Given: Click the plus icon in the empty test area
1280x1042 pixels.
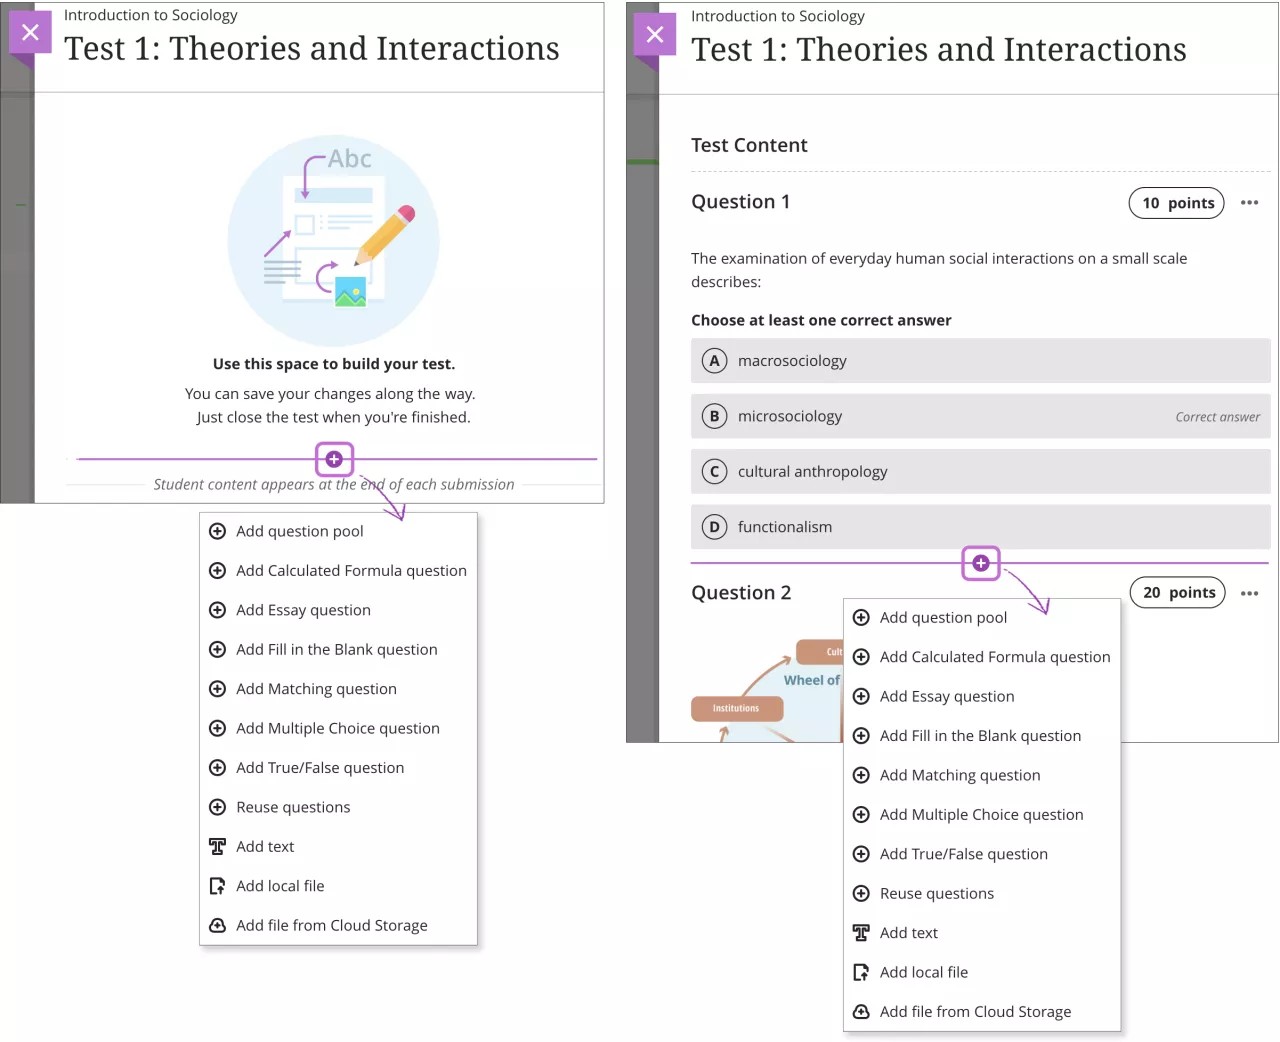Looking at the screenshot, I should tap(334, 459).
